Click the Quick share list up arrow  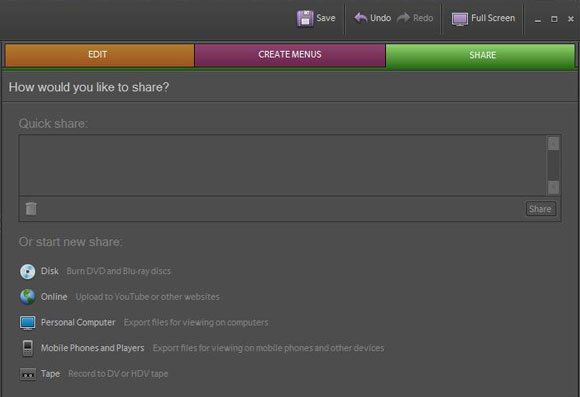pos(553,144)
